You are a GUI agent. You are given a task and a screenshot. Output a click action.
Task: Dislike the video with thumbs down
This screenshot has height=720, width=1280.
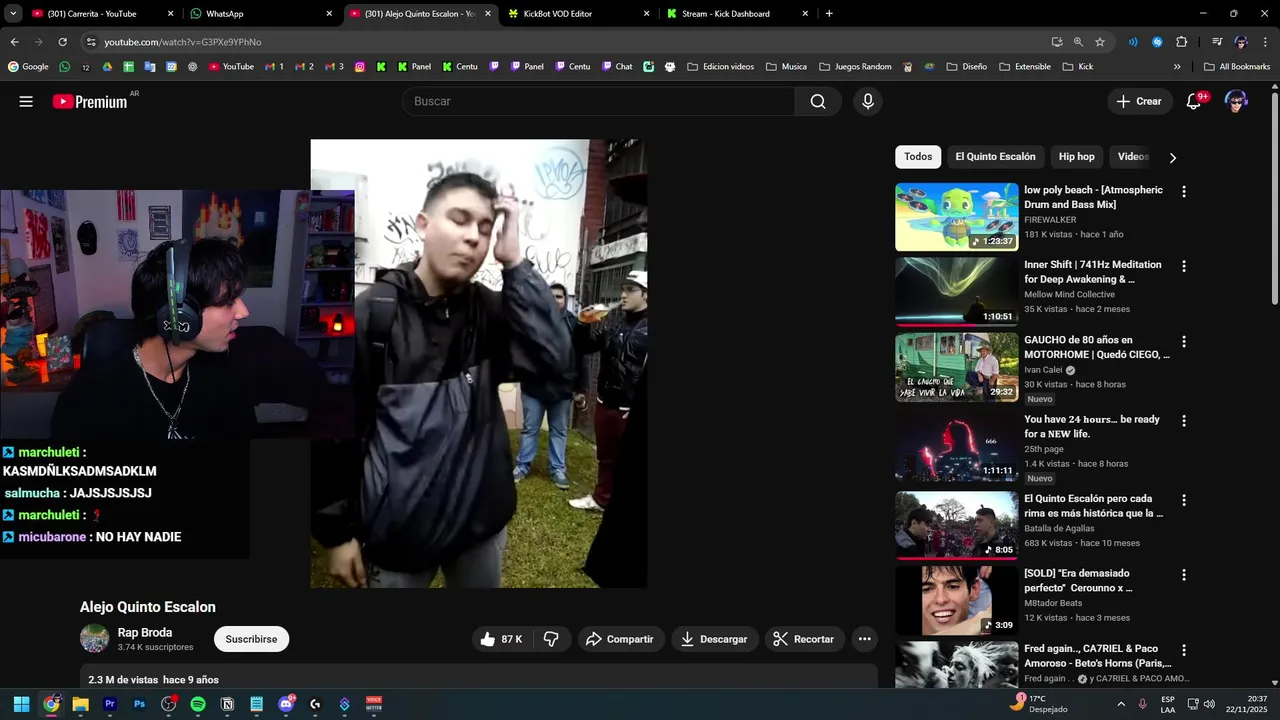point(552,639)
